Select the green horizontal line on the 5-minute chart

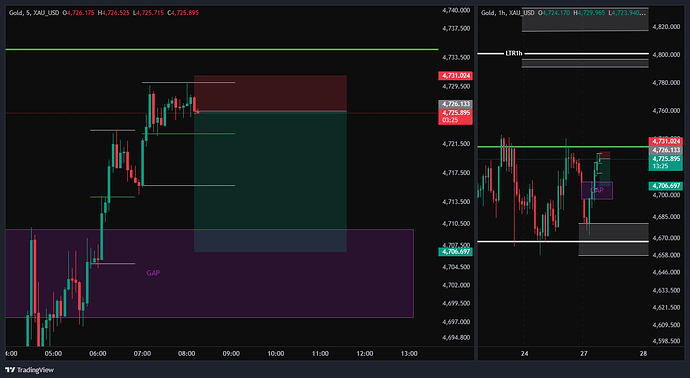tap(222, 49)
